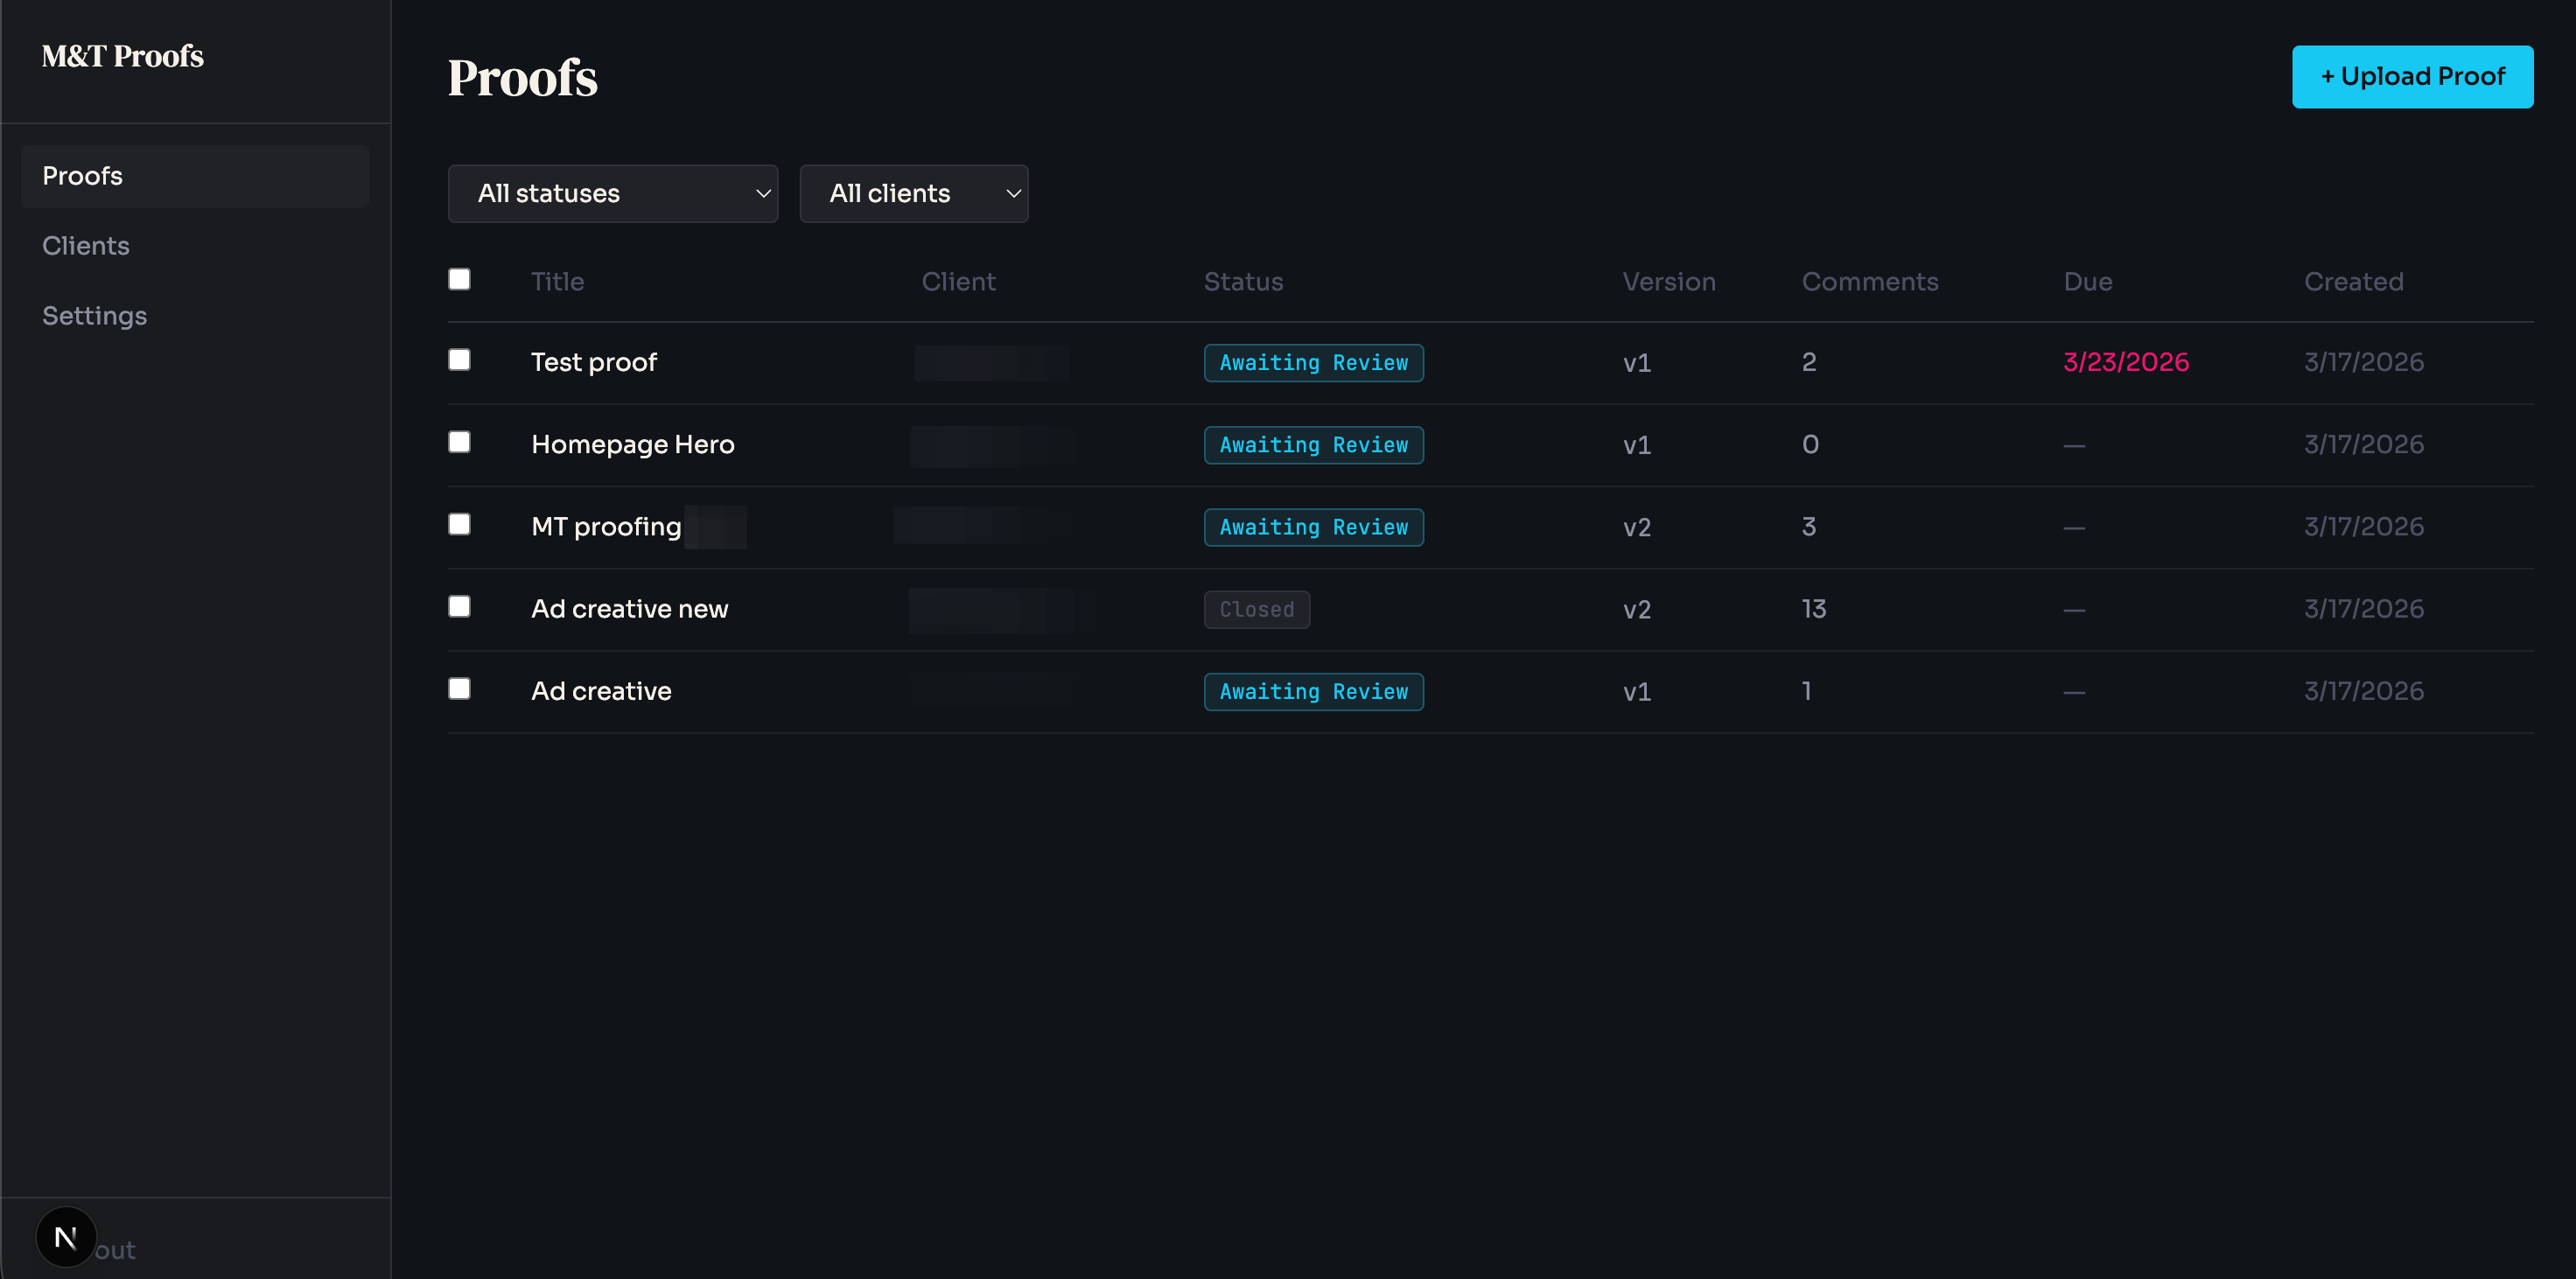Click the due date 3/23/2026

click(x=2126, y=362)
